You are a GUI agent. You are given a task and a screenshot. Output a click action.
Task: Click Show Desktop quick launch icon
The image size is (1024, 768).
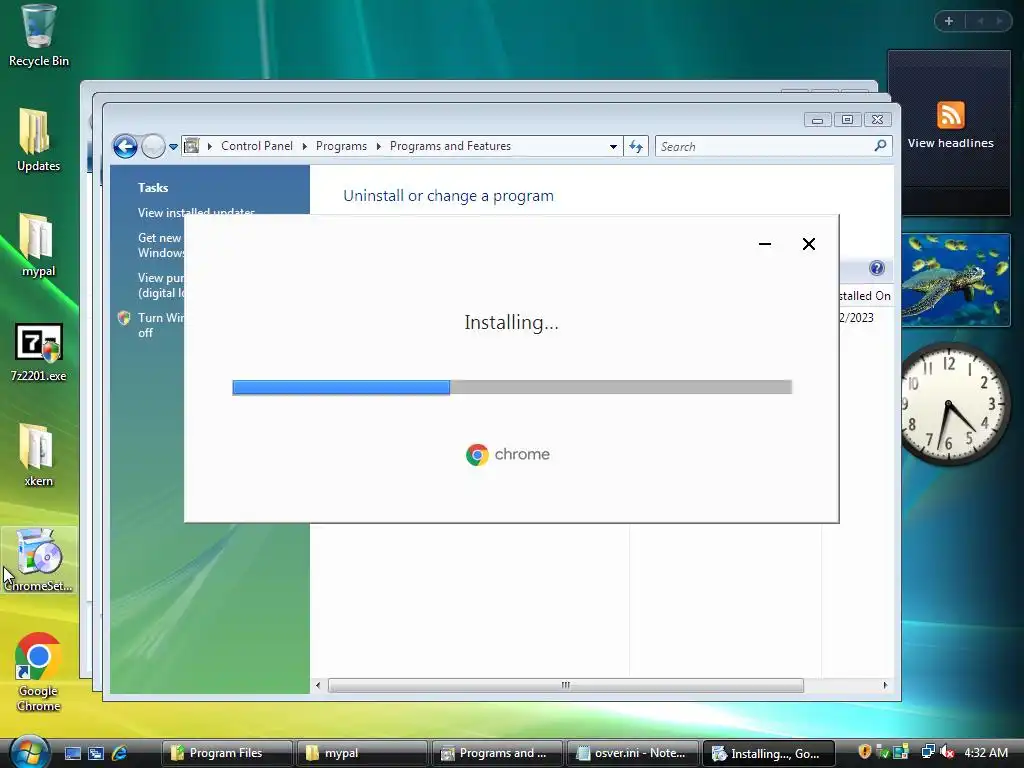[x=72, y=753]
